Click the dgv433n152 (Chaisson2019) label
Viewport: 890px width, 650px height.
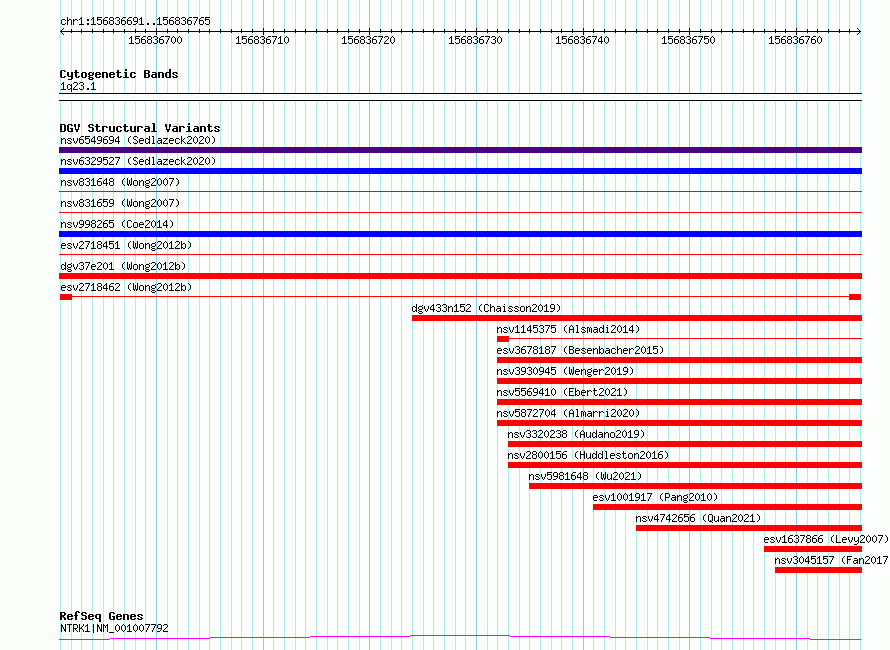pos(486,308)
